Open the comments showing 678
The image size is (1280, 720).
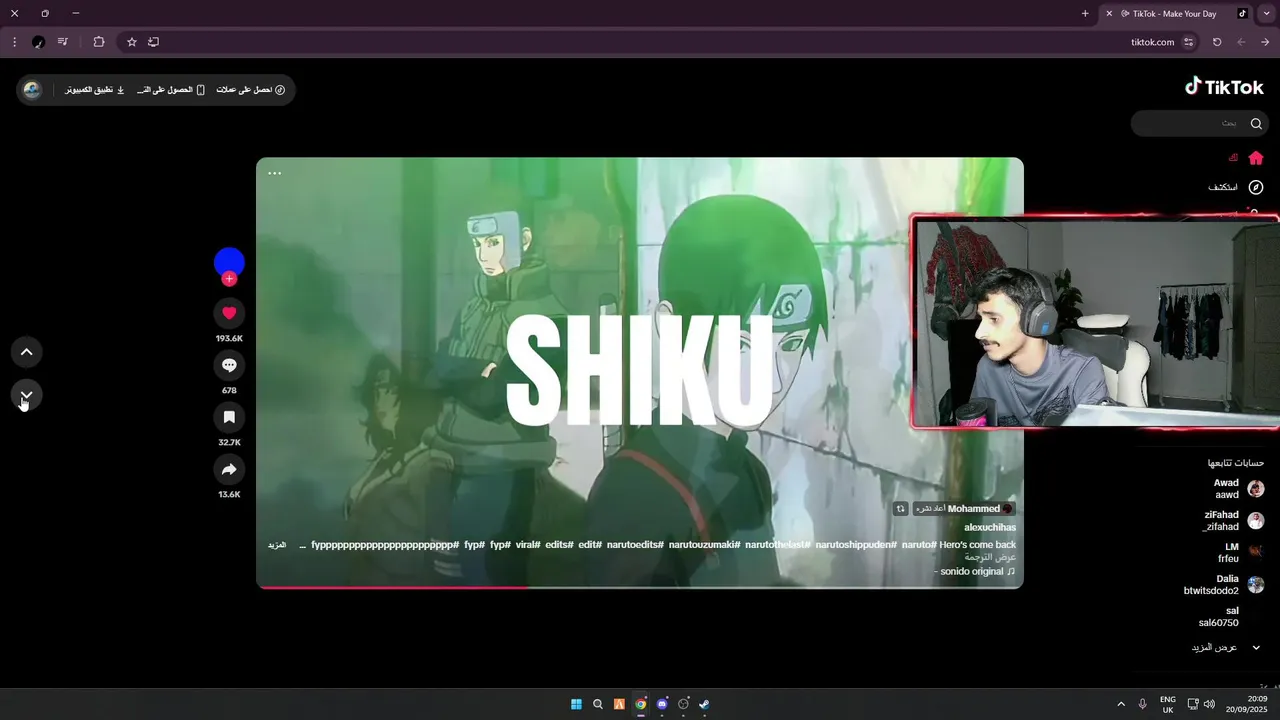pyautogui.click(x=229, y=365)
